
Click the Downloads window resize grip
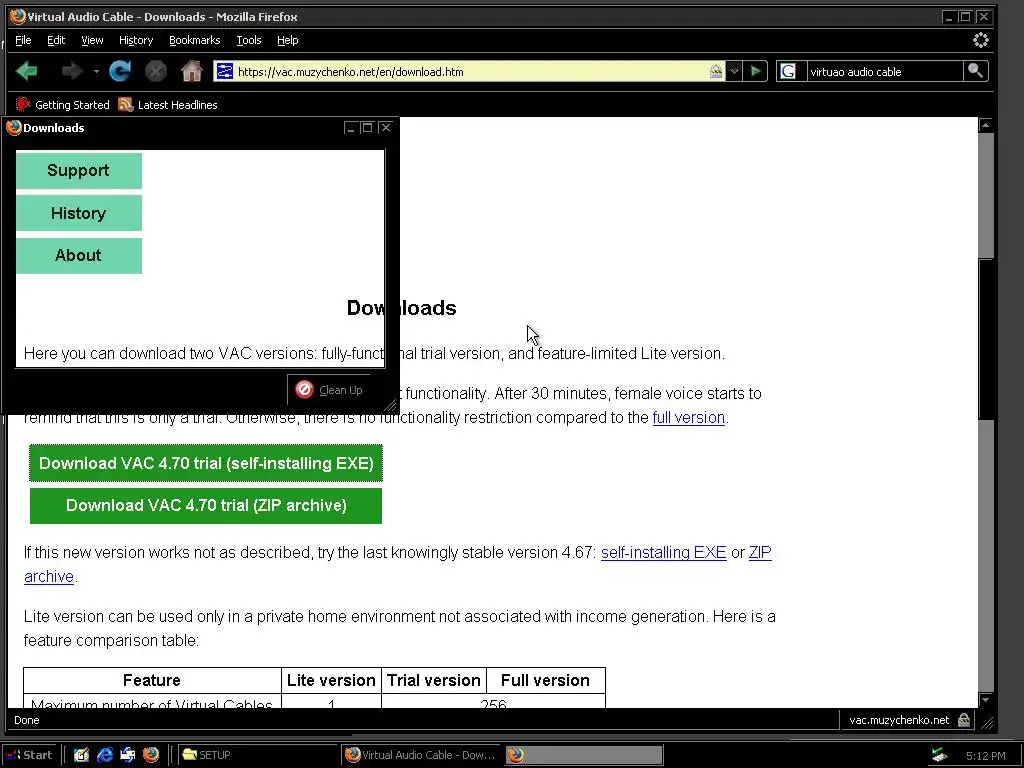click(391, 406)
